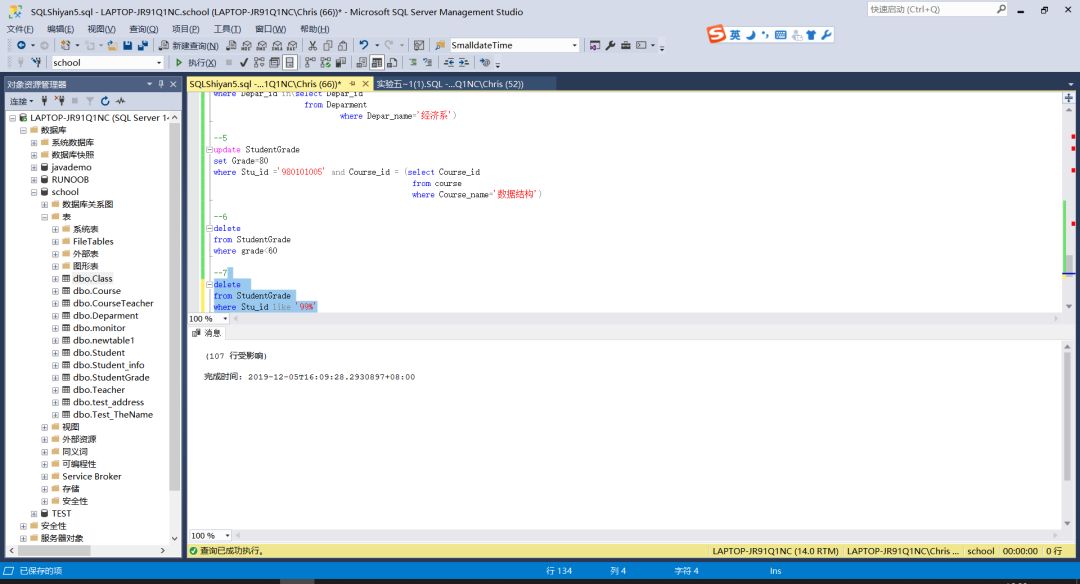Refresh Object Explorer with the refresh icon

click(105, 101)
